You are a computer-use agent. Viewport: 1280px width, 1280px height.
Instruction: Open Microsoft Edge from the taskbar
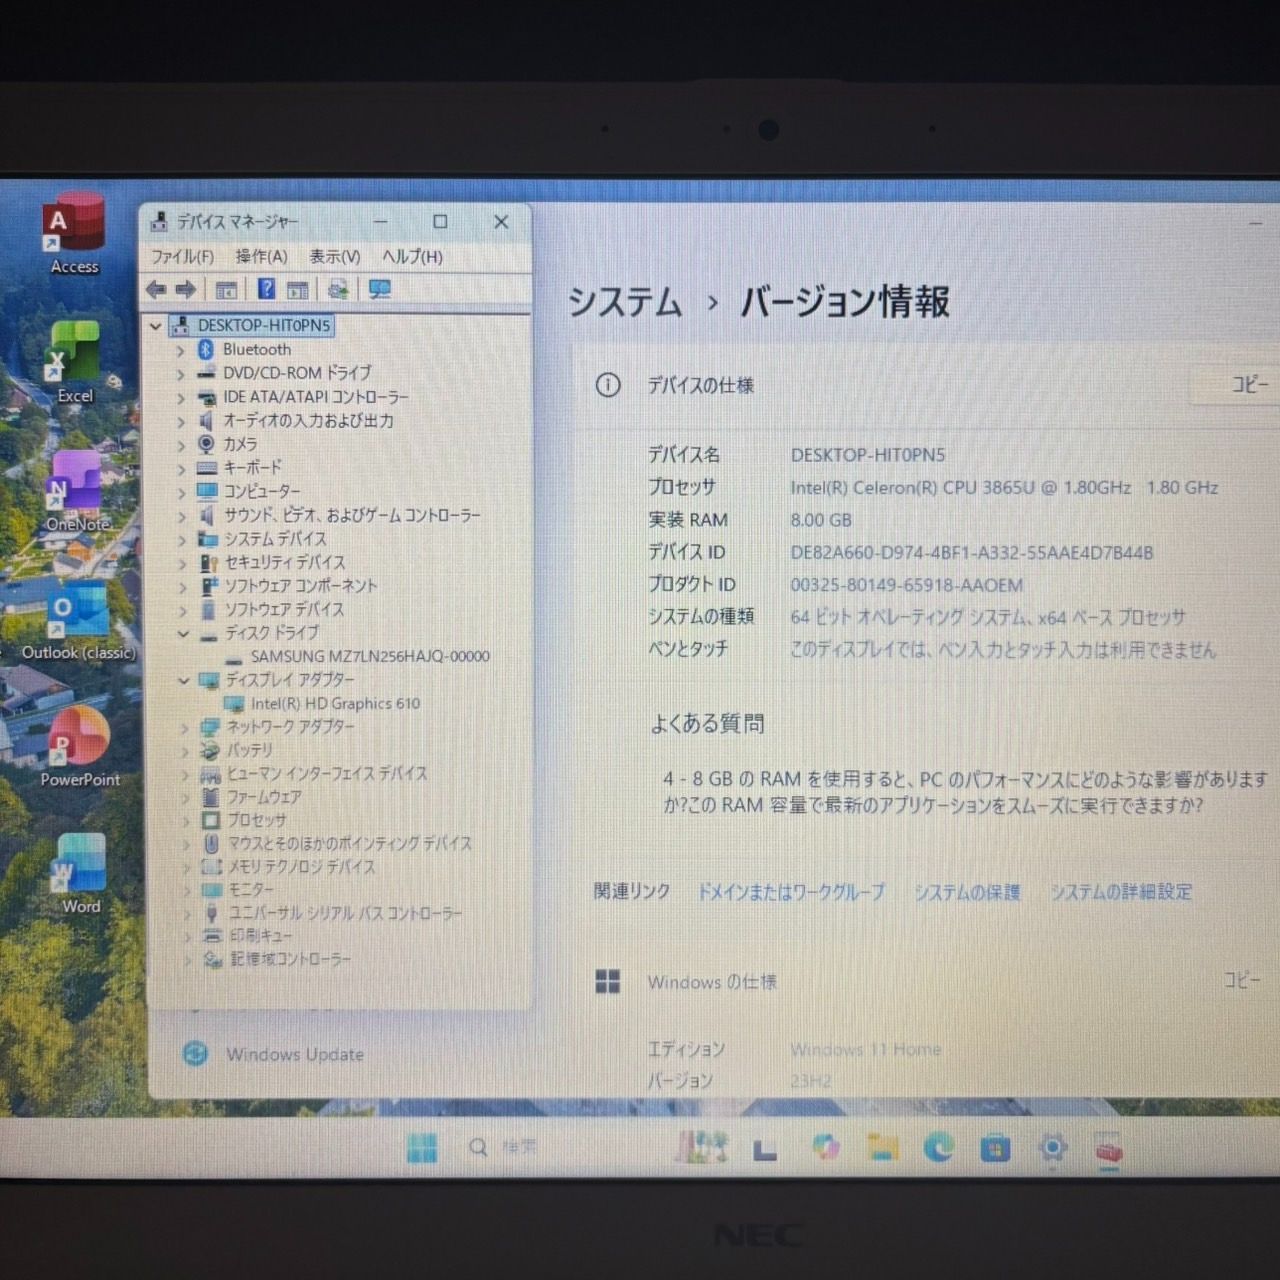(x=938, y=1148)
